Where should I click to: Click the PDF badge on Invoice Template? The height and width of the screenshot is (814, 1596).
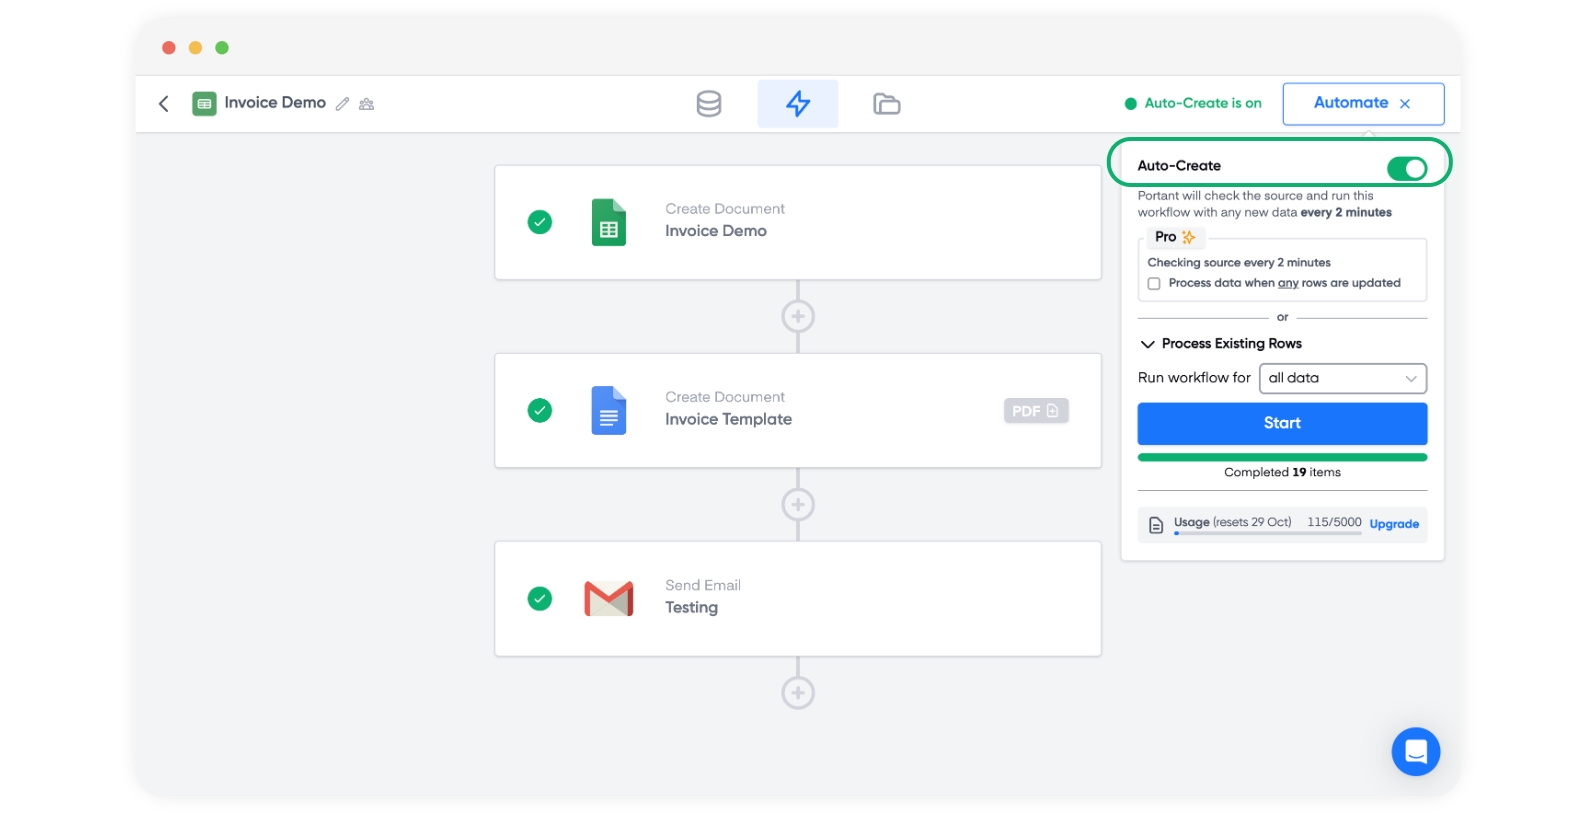pyautogui.click(x=1035, y=411)
